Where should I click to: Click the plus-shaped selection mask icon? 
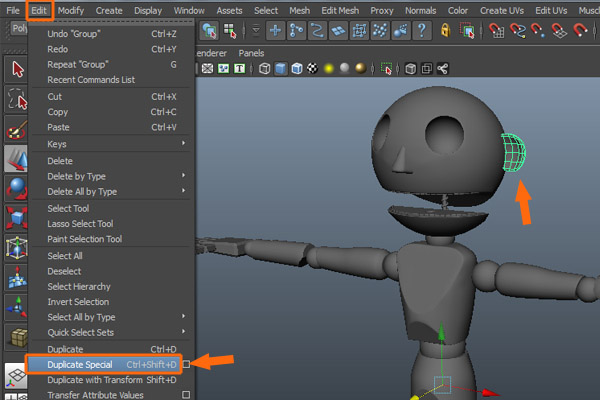[x=275, y=31]
